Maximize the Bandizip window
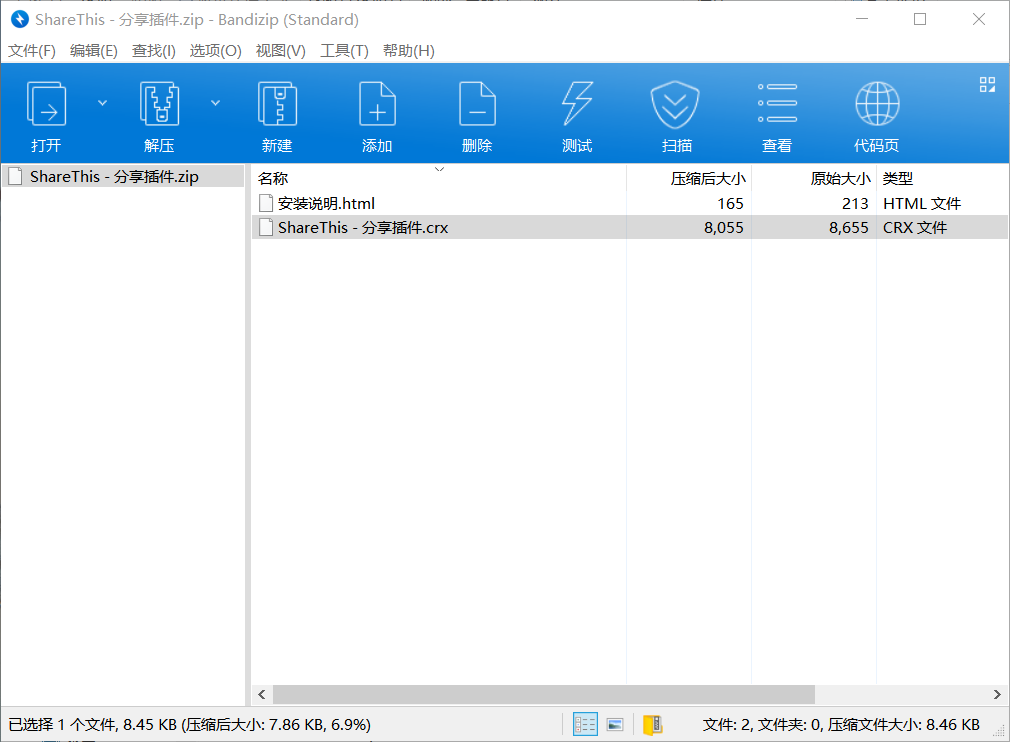 point(920,19)
